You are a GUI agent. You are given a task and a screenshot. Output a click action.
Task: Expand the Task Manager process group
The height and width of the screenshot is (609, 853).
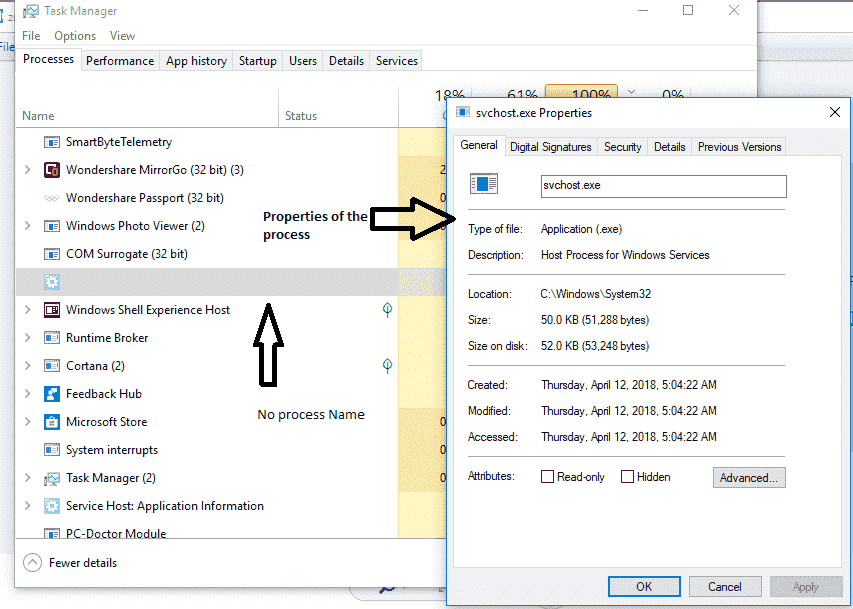(28, 478)
